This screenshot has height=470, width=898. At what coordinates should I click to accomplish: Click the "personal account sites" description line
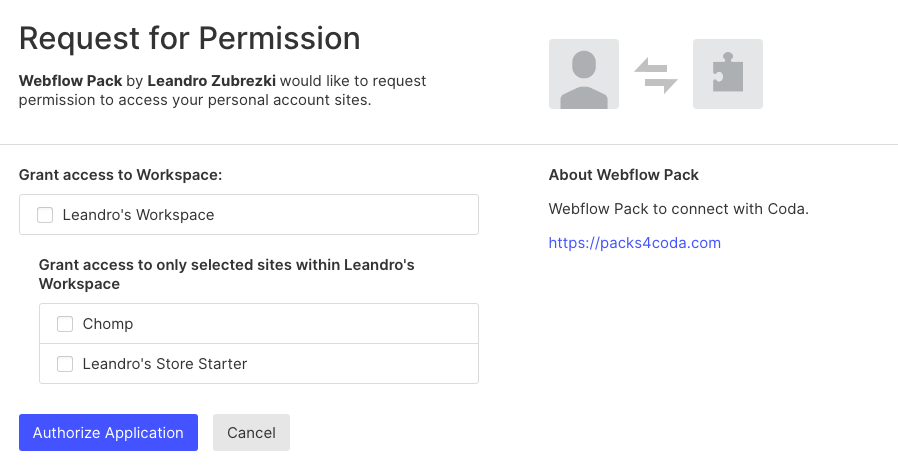tap(195, 100)
